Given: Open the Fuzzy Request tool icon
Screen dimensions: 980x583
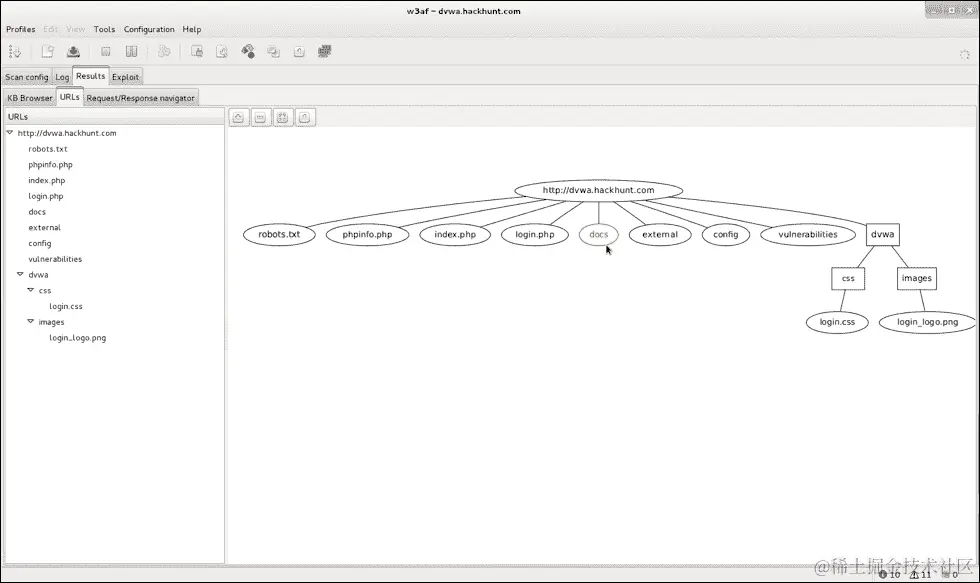Looking at the screenshot, I should pos(222,52).
